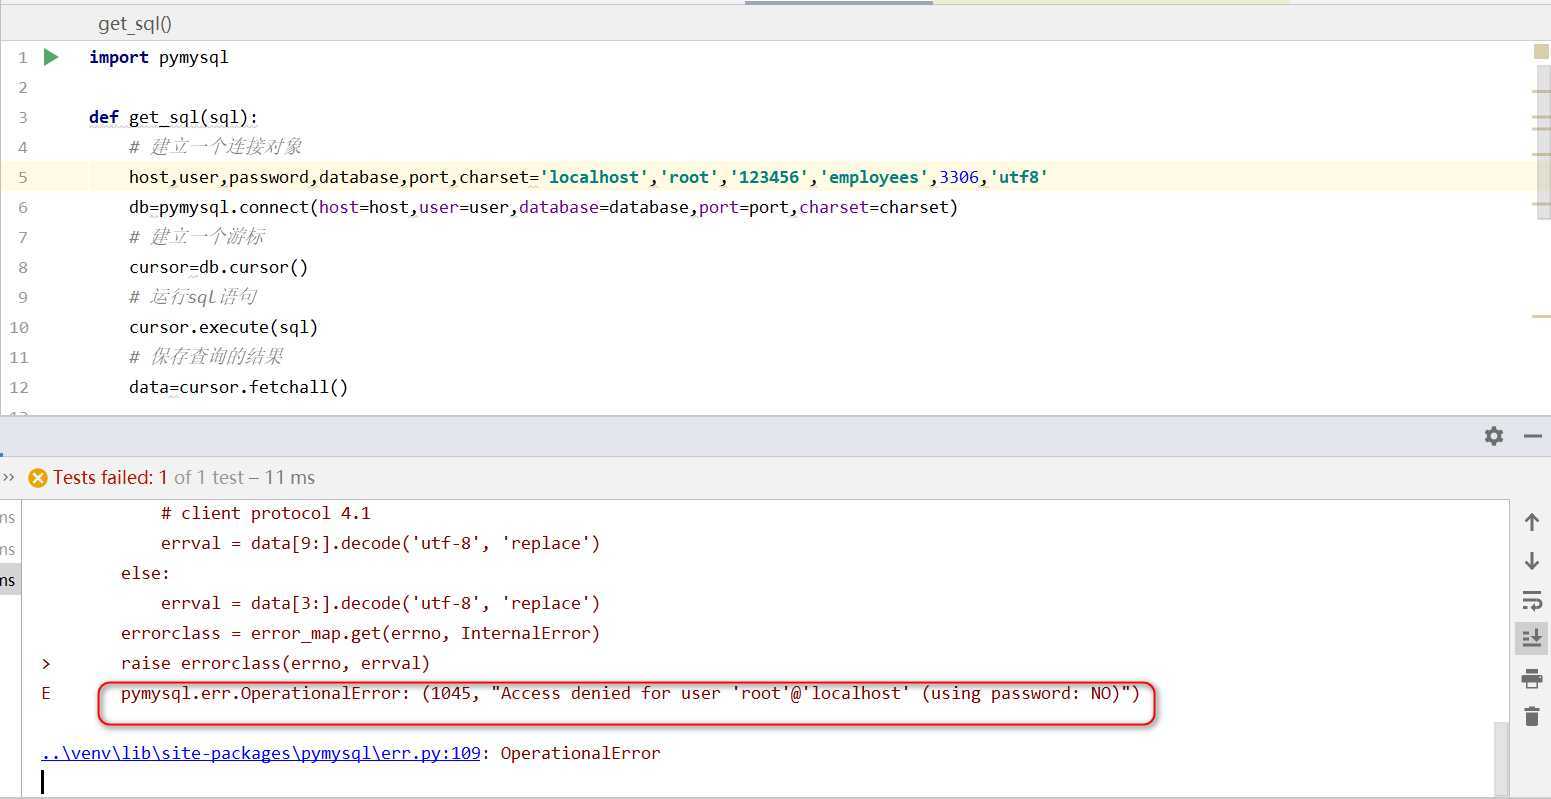
Task: Click the 'def get_sql(sql):' line
Action: (x=173, y=117)
